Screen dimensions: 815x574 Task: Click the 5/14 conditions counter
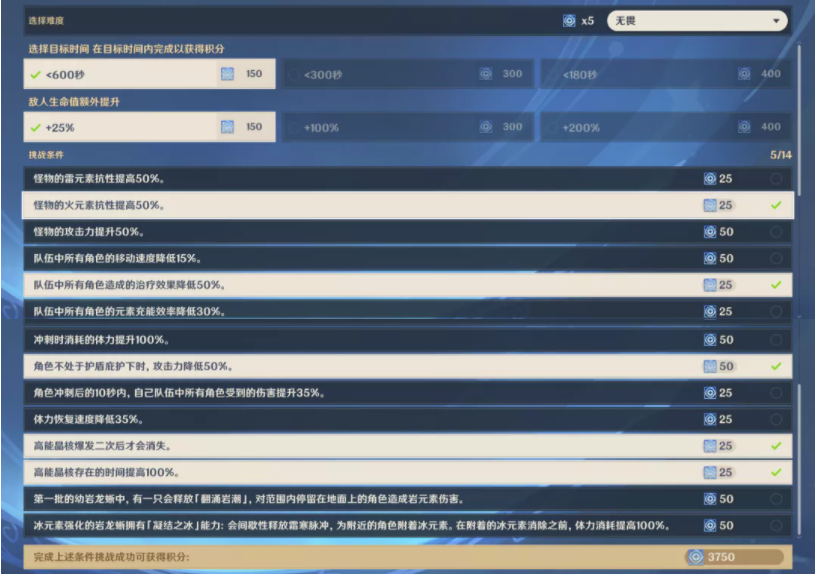[781, 155]
